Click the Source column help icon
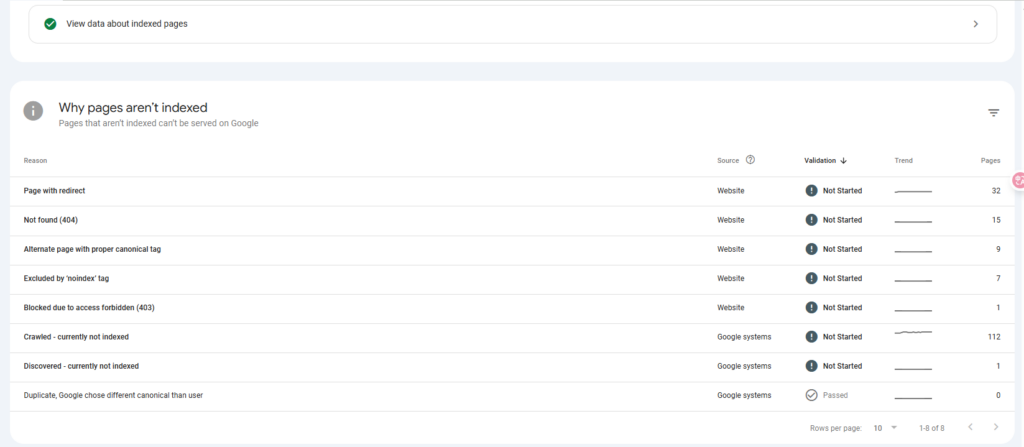The width and height of the screenshot is (1024, 447). 750,160
